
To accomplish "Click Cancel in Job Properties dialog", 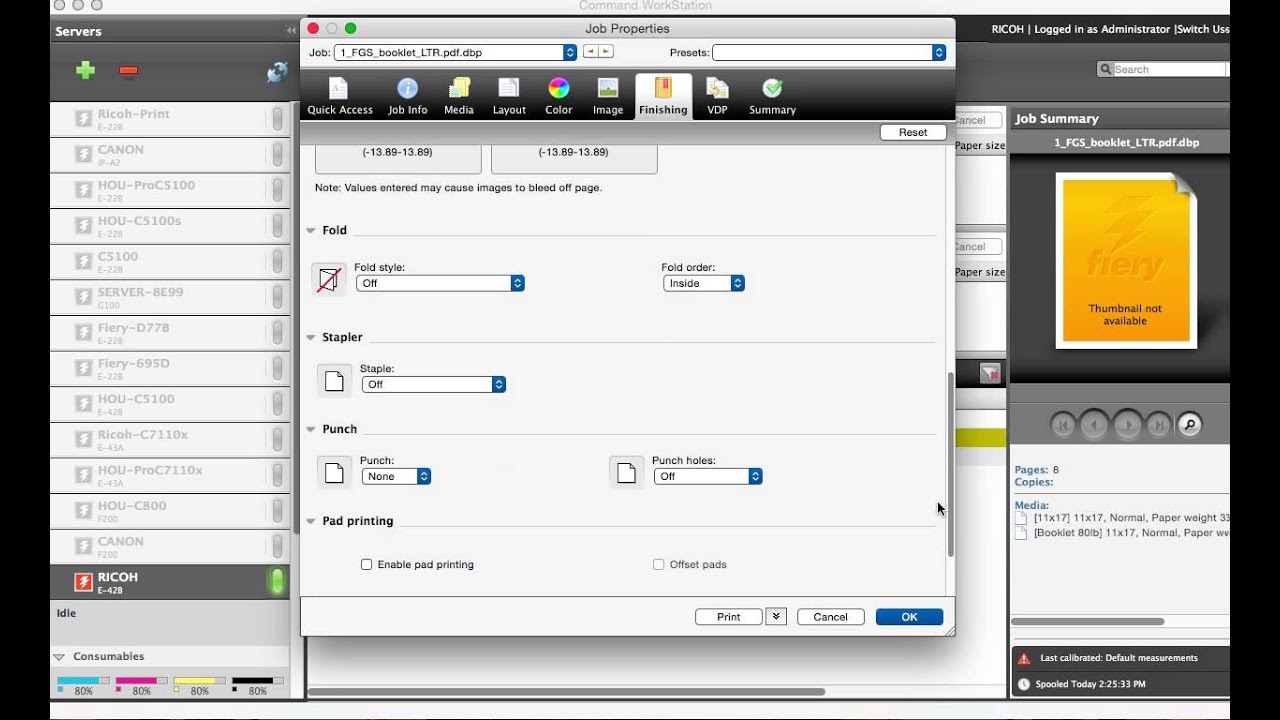I will 830,617.
